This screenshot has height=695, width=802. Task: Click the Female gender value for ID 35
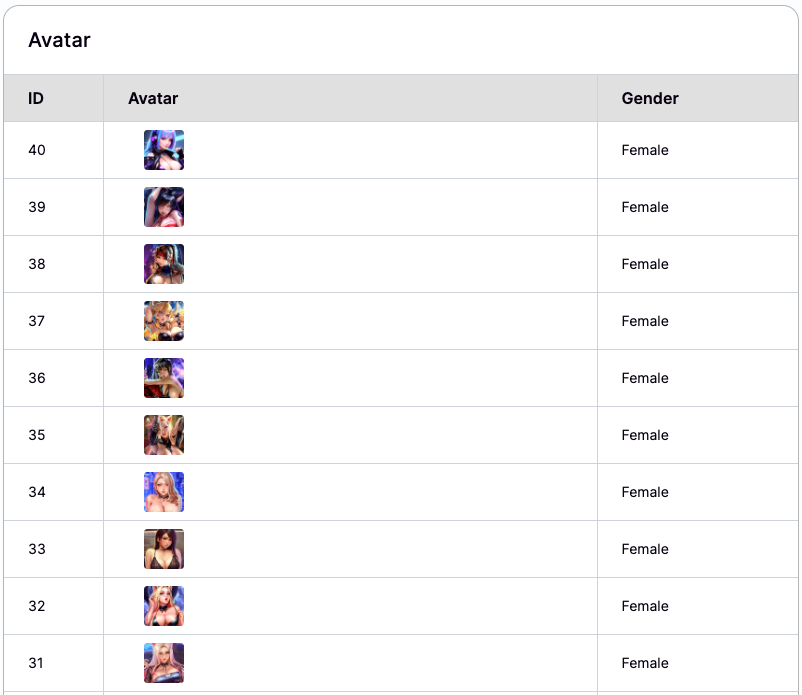pyautogui.click(x=644, y=435)
